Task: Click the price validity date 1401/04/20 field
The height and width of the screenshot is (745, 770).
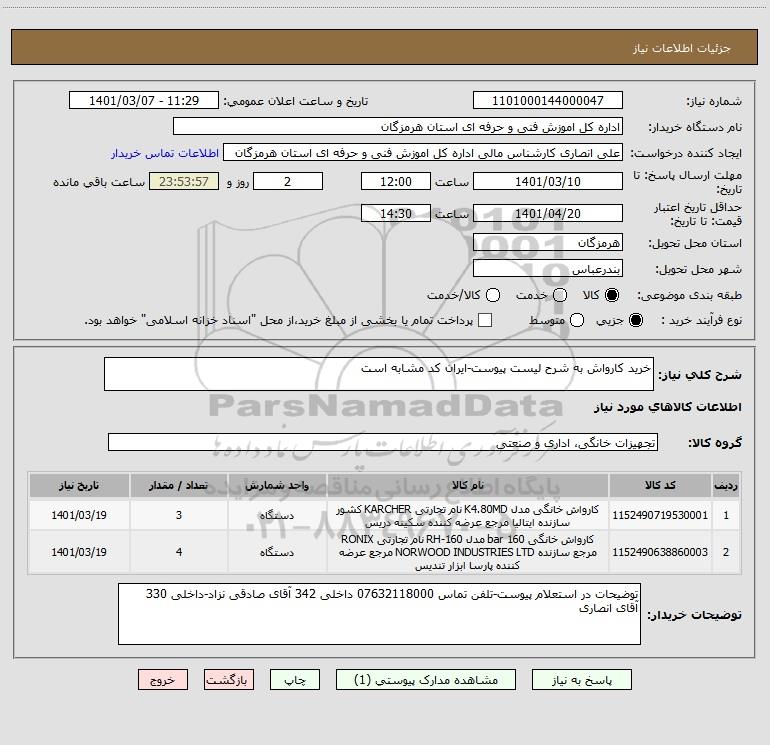Action: pyautogui.click(x=548, y=213)
